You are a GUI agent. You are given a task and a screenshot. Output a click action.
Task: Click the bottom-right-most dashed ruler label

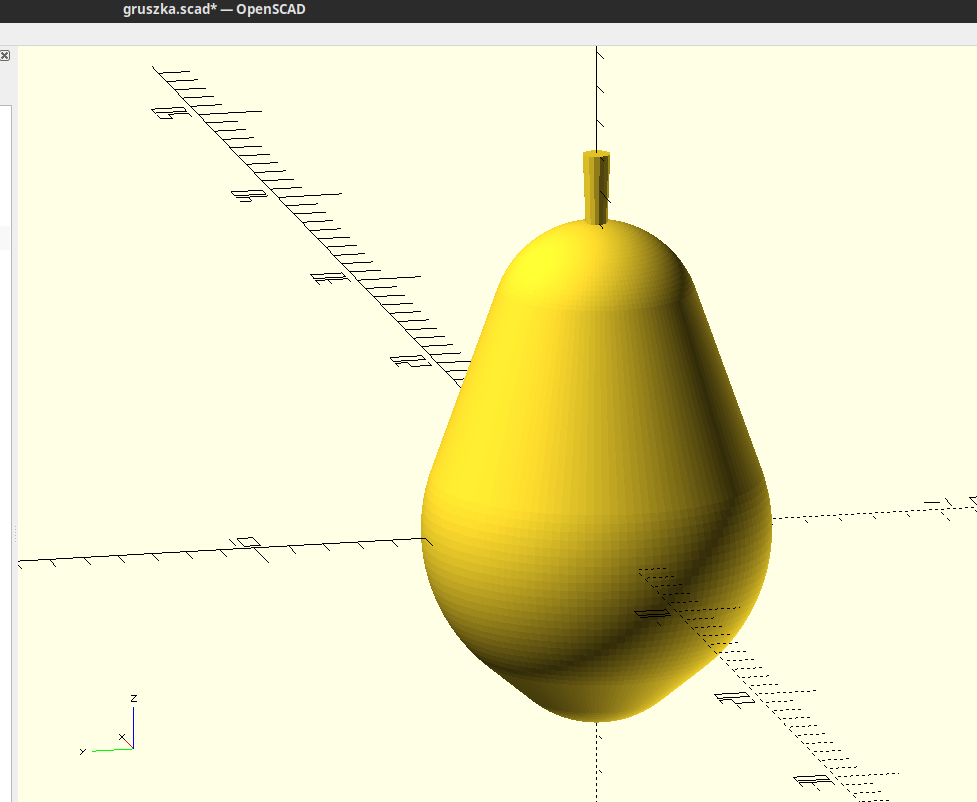tap(813, 781)
